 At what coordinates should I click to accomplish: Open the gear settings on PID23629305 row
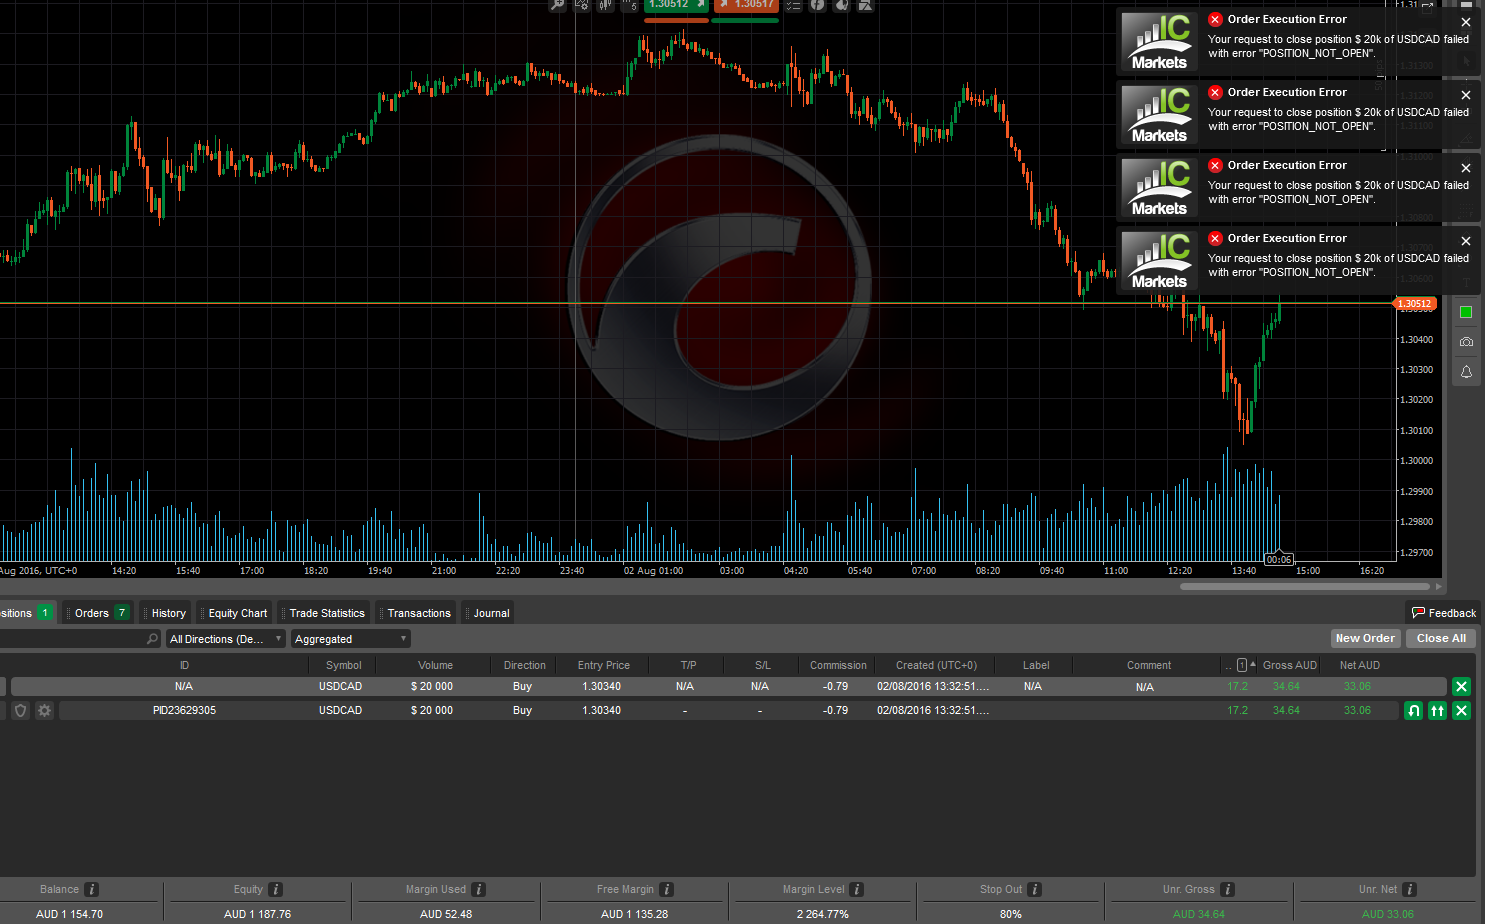(44, 710)
